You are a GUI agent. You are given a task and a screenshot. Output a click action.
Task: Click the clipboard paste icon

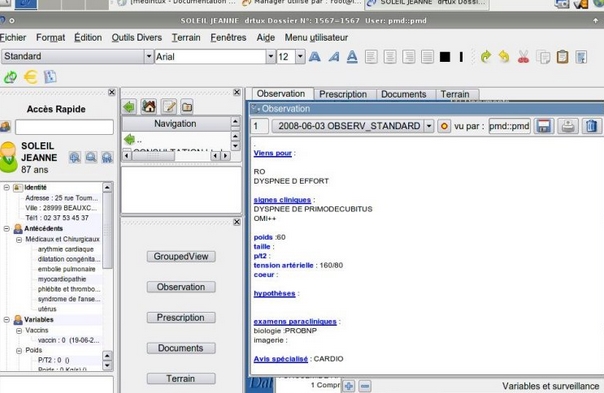click(562, 57)
